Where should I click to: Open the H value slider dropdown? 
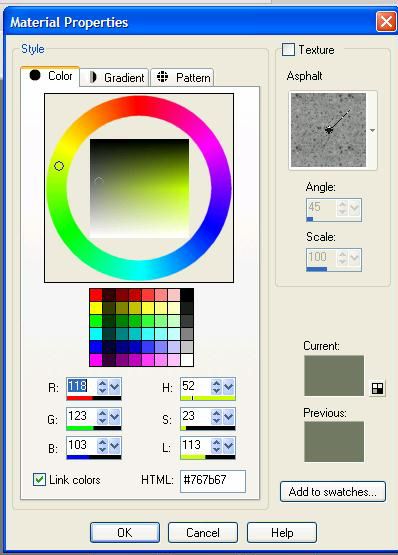pos(229,387)
